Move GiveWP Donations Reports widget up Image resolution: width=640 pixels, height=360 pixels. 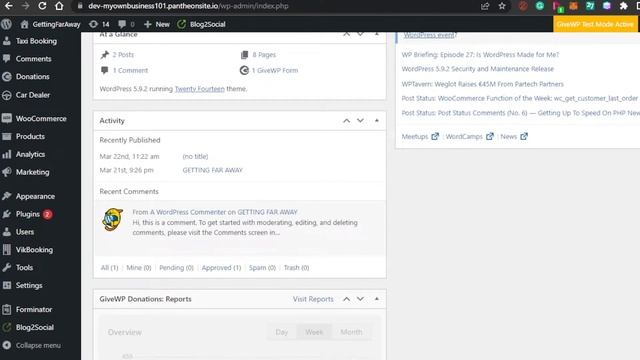click(346, 299)
